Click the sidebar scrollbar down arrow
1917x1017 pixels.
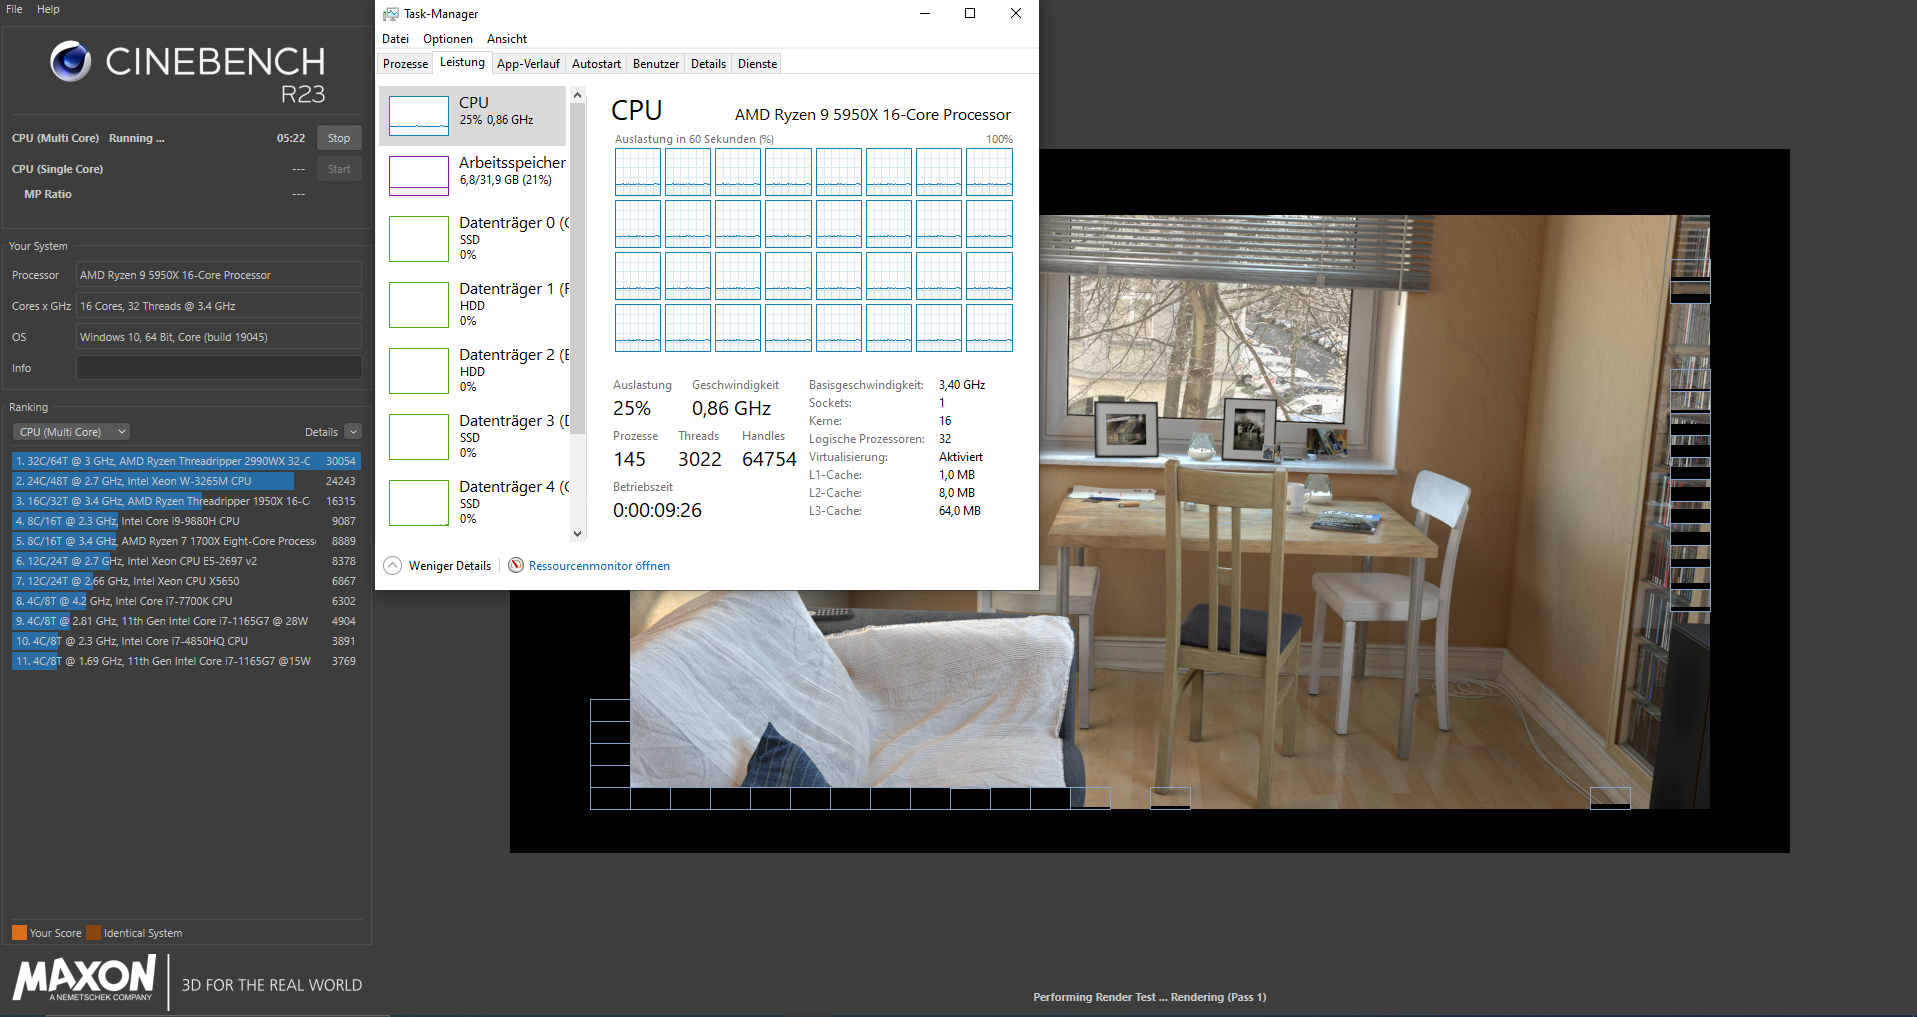click(x=577, y=534)
